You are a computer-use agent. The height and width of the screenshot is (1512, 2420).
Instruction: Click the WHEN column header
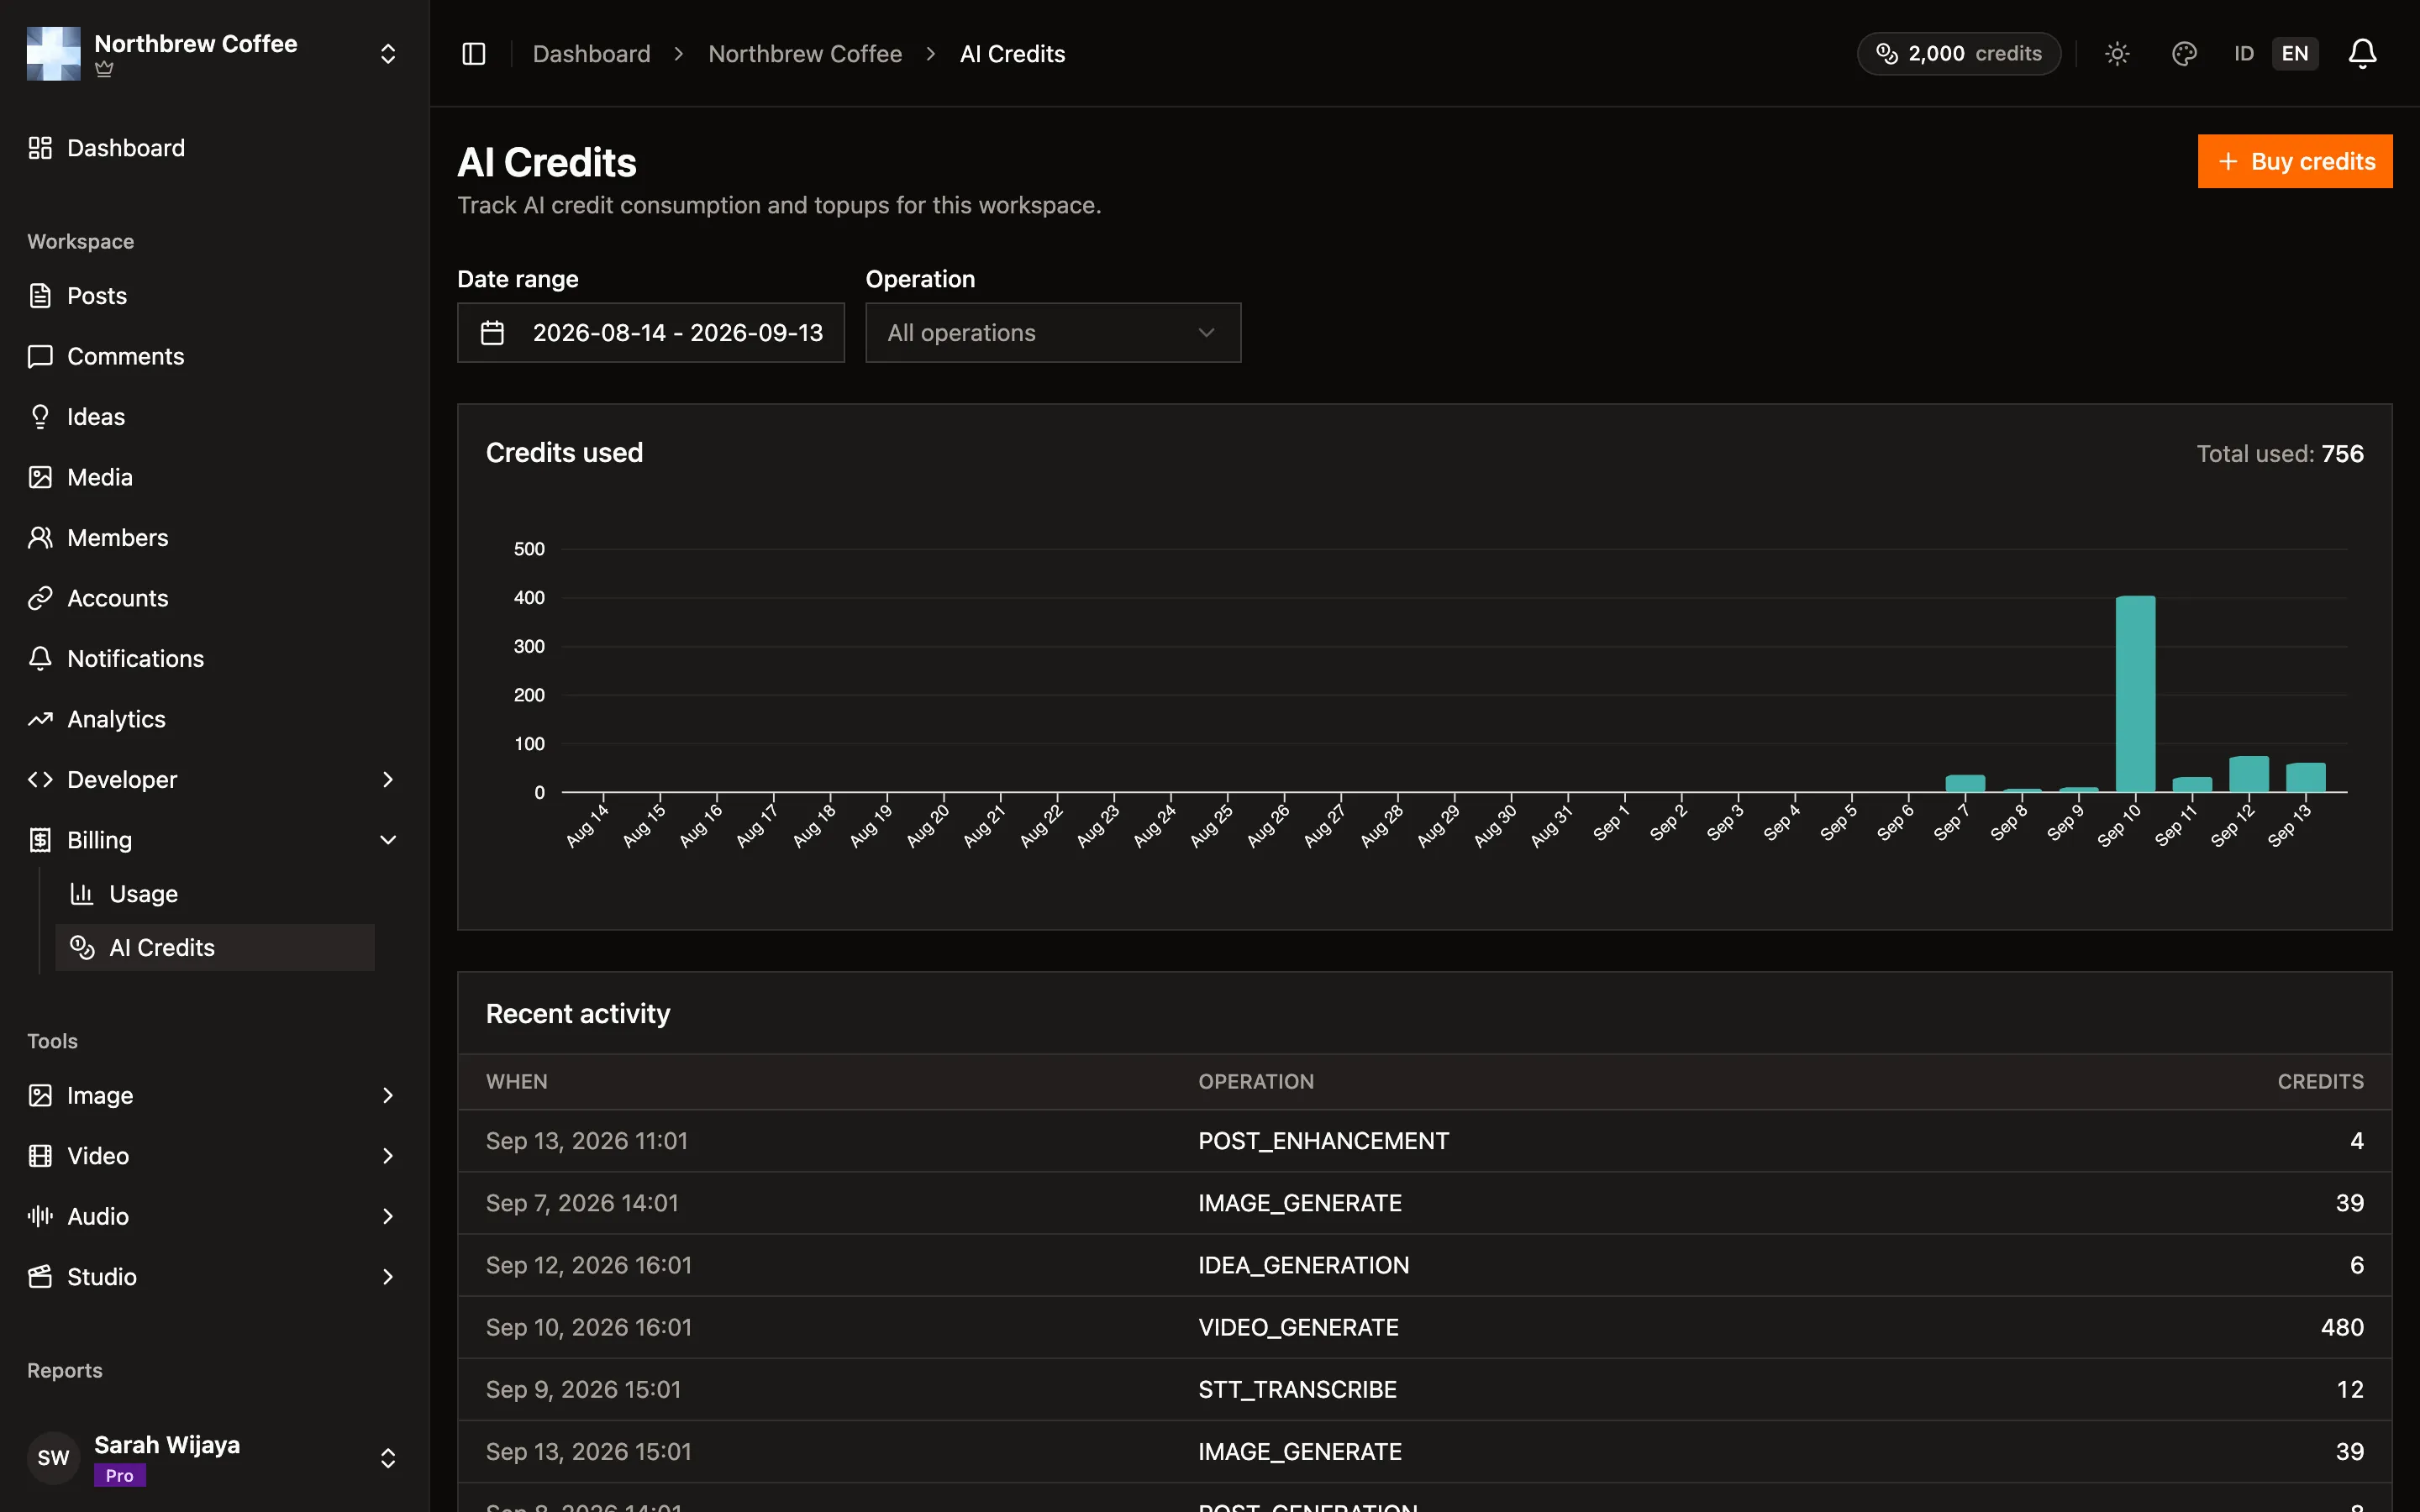click(517, 1082)
